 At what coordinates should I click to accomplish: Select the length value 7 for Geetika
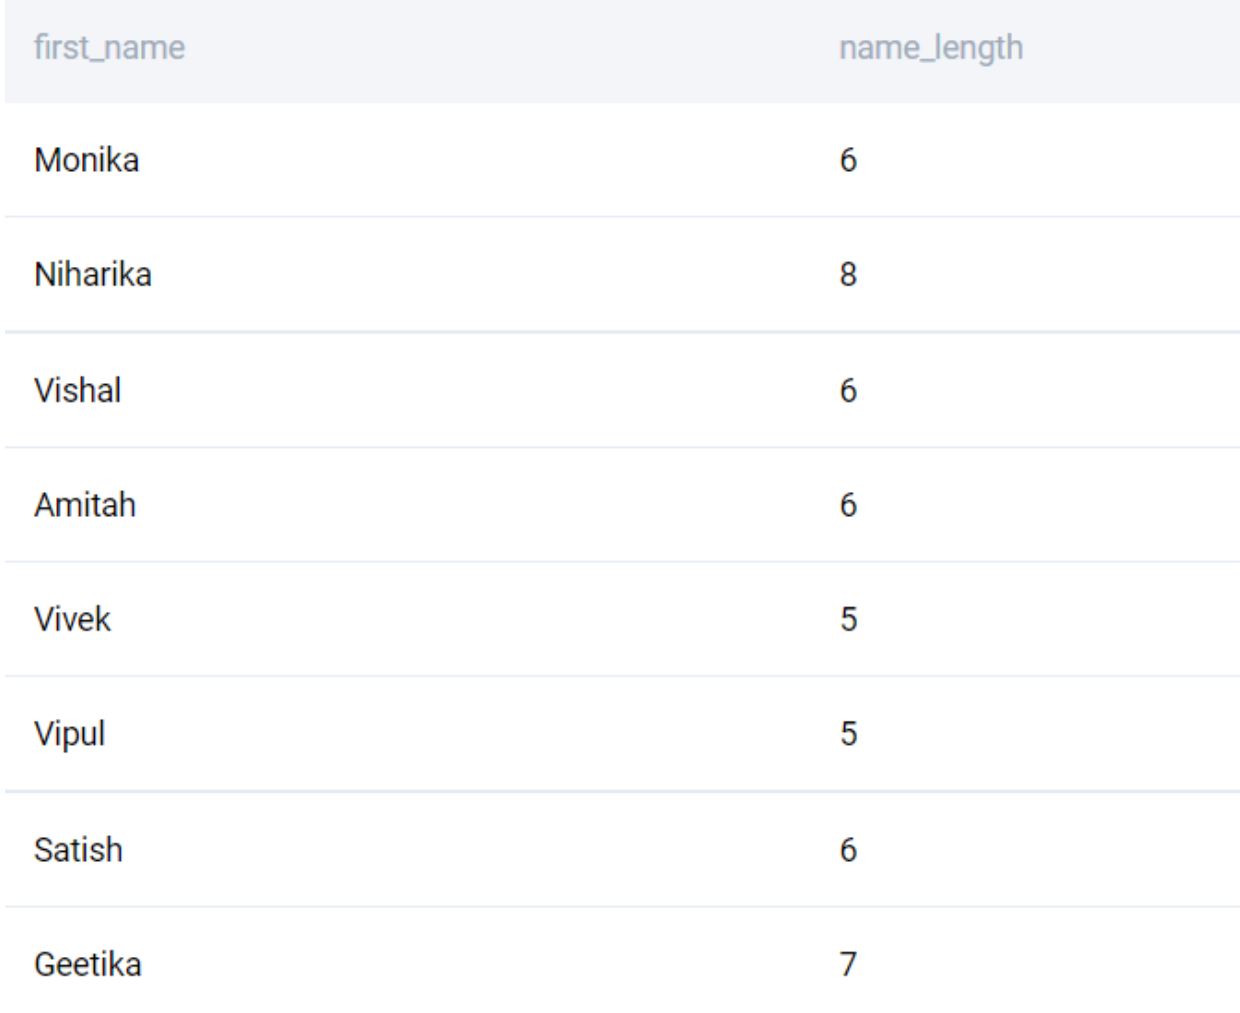pos(848,964)
